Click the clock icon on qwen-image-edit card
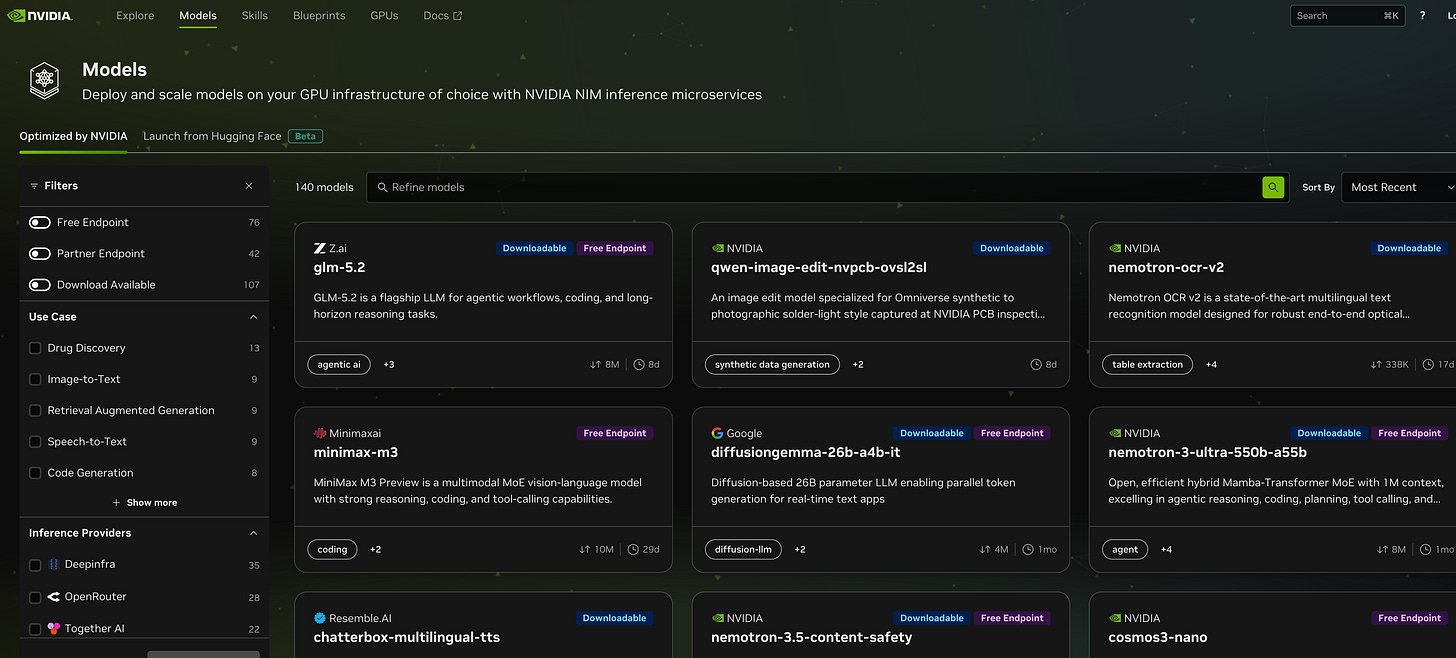Image resolution: width=1456 pixels, height=658 pixels. click(x=1036, y=365)
